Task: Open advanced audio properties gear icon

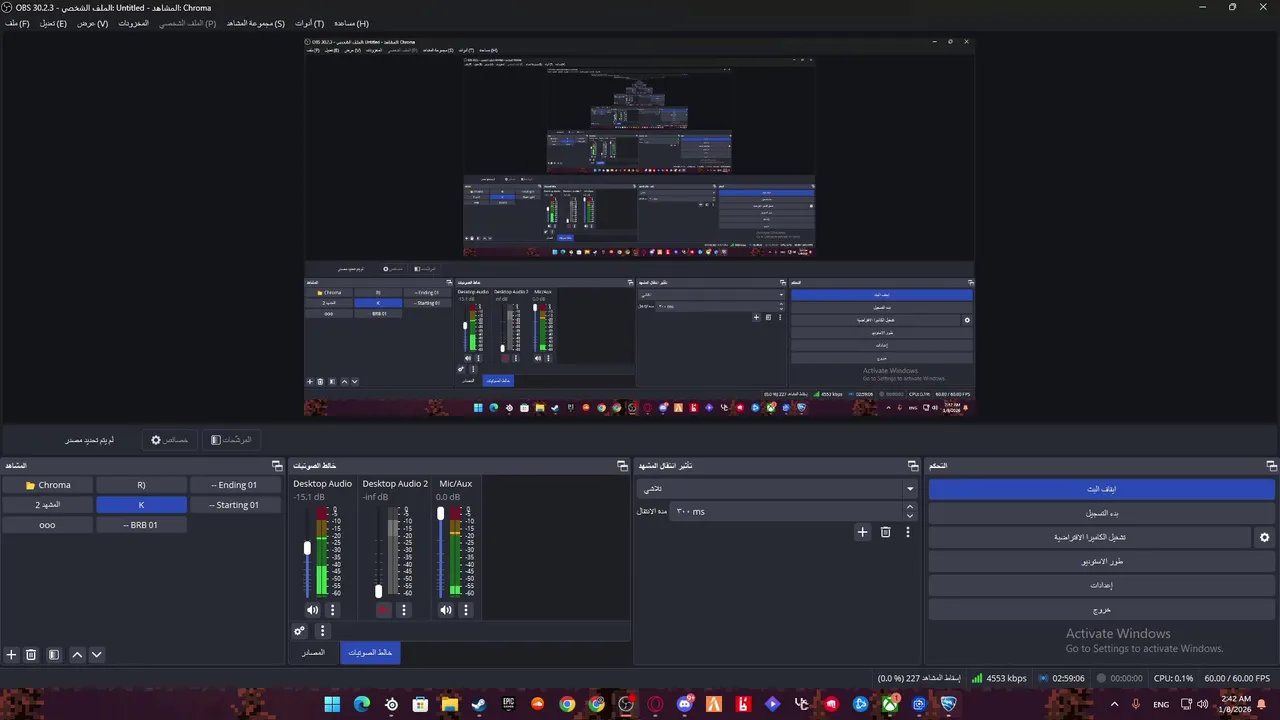Action: 299,631
